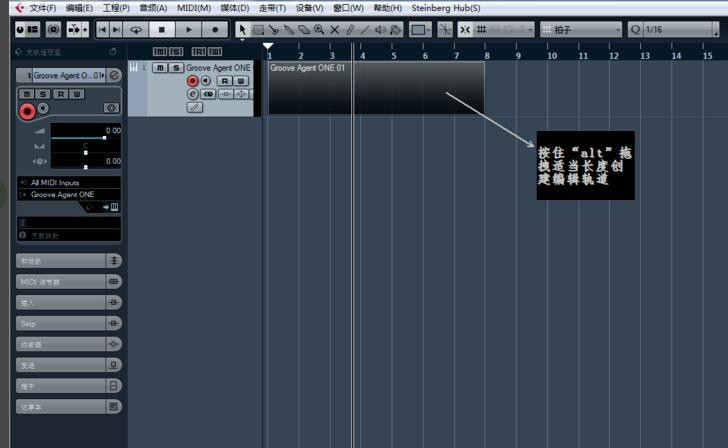Image resolution: width=728 pixels, height=448 pixels.
Task: Mute the Groove Agent ONE track
Action: coord(161,68)
